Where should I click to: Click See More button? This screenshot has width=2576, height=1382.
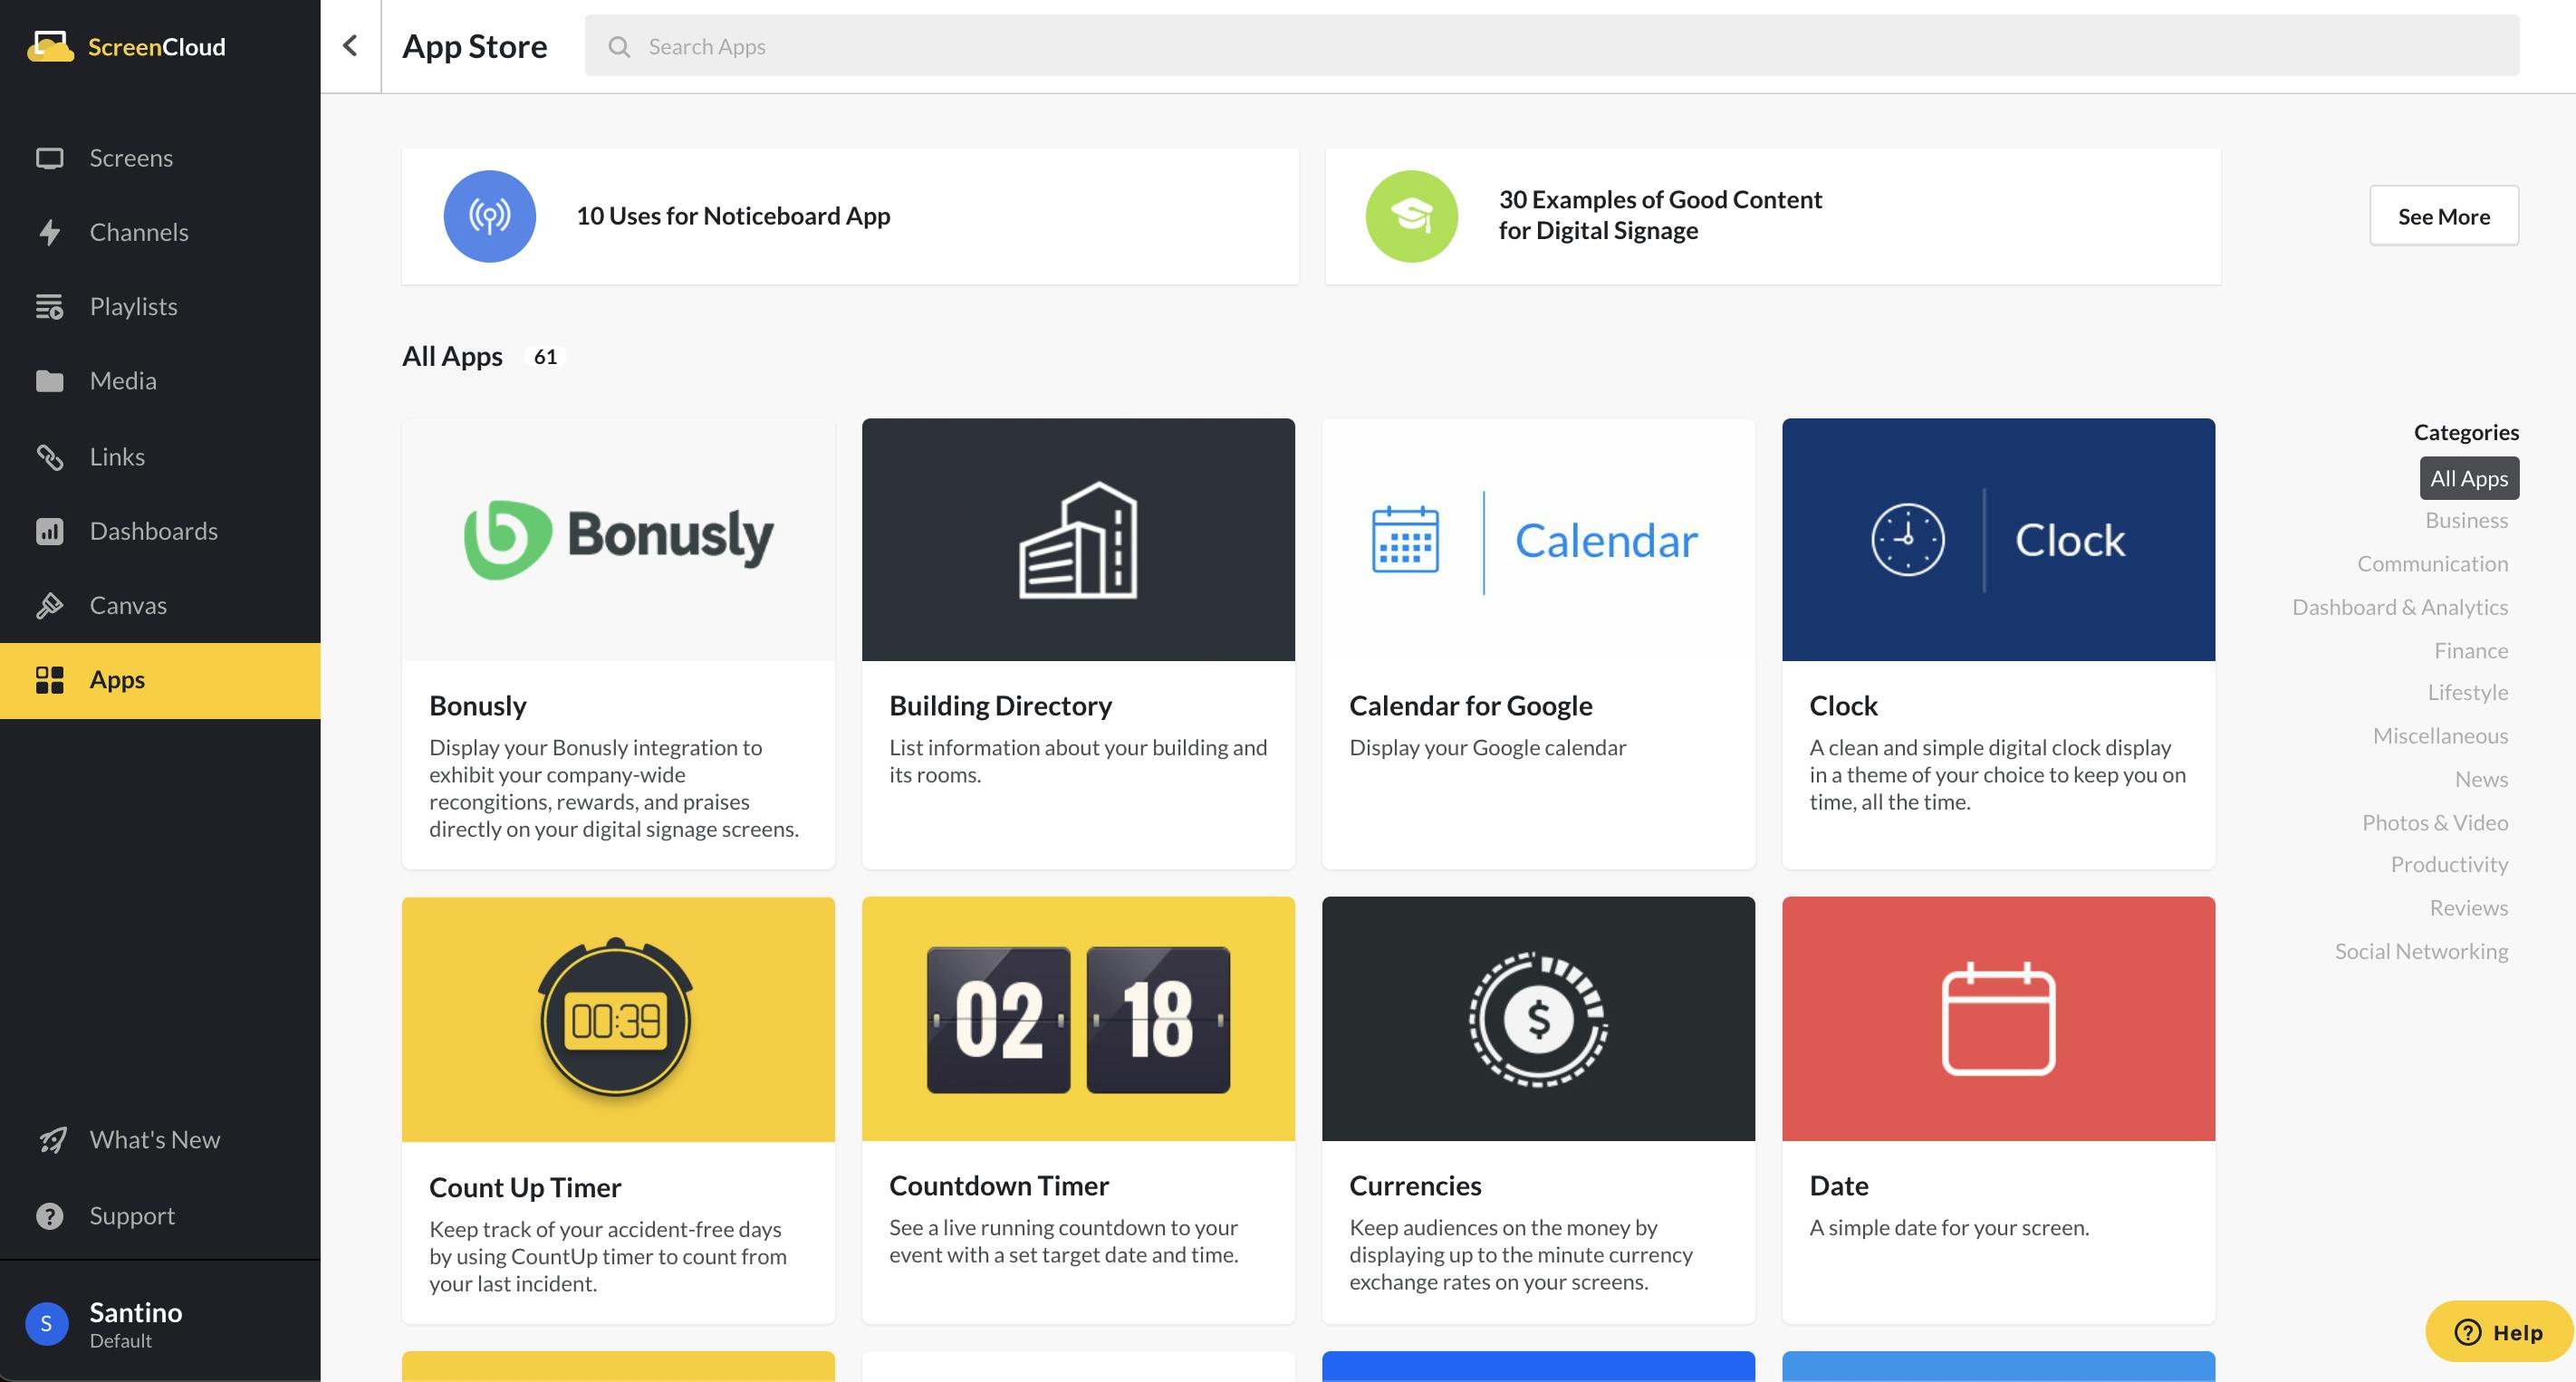tap(2444, 216)
